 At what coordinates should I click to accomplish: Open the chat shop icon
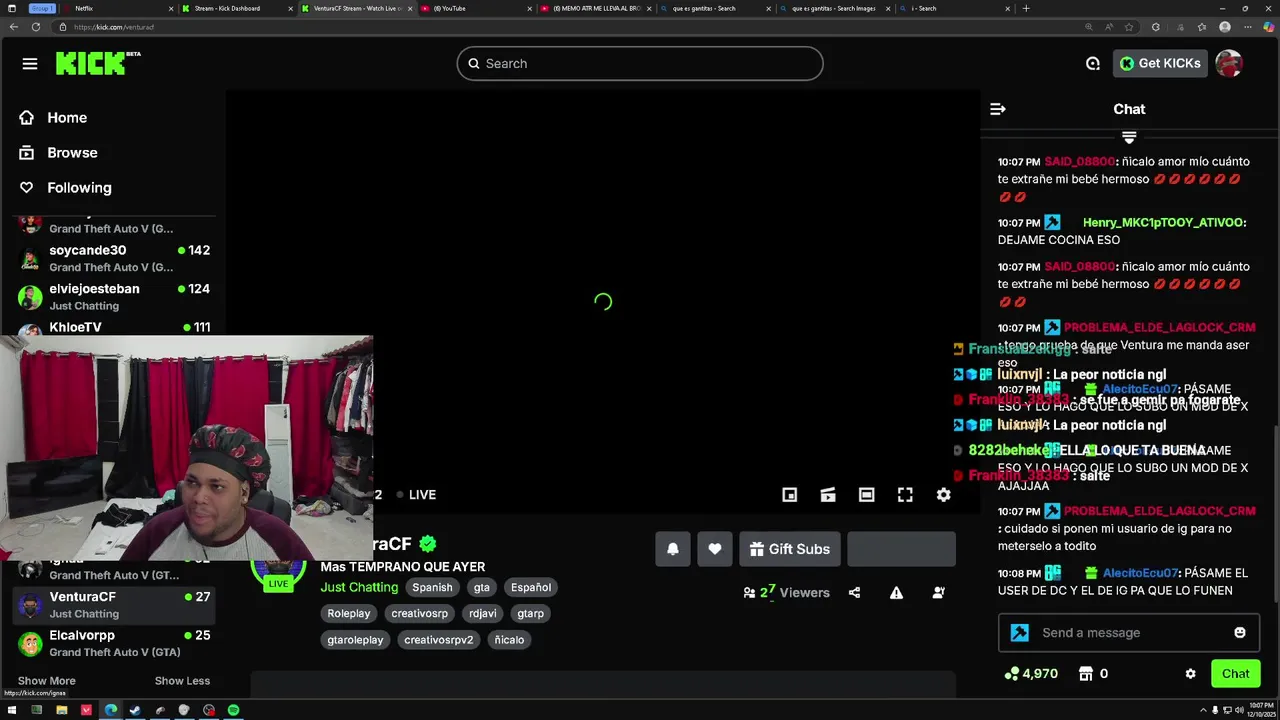1086,674
